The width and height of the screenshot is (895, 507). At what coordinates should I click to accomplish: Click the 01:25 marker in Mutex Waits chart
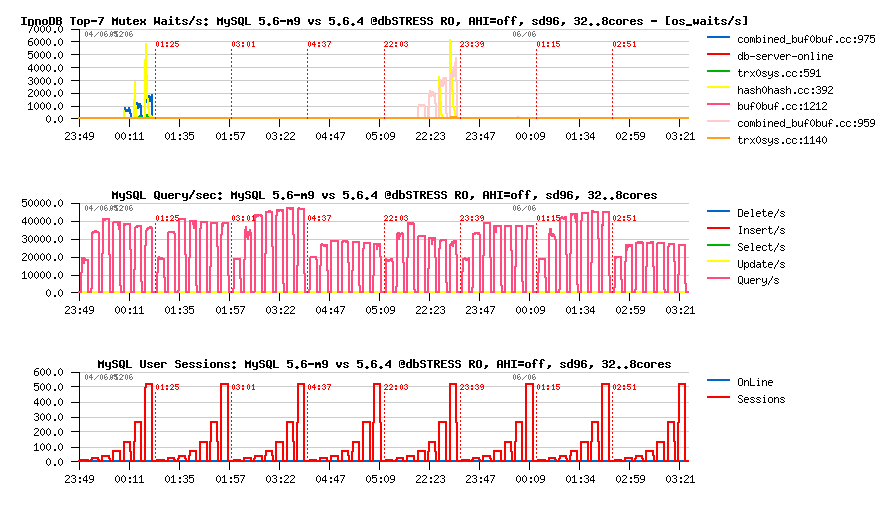pos(167,44)
